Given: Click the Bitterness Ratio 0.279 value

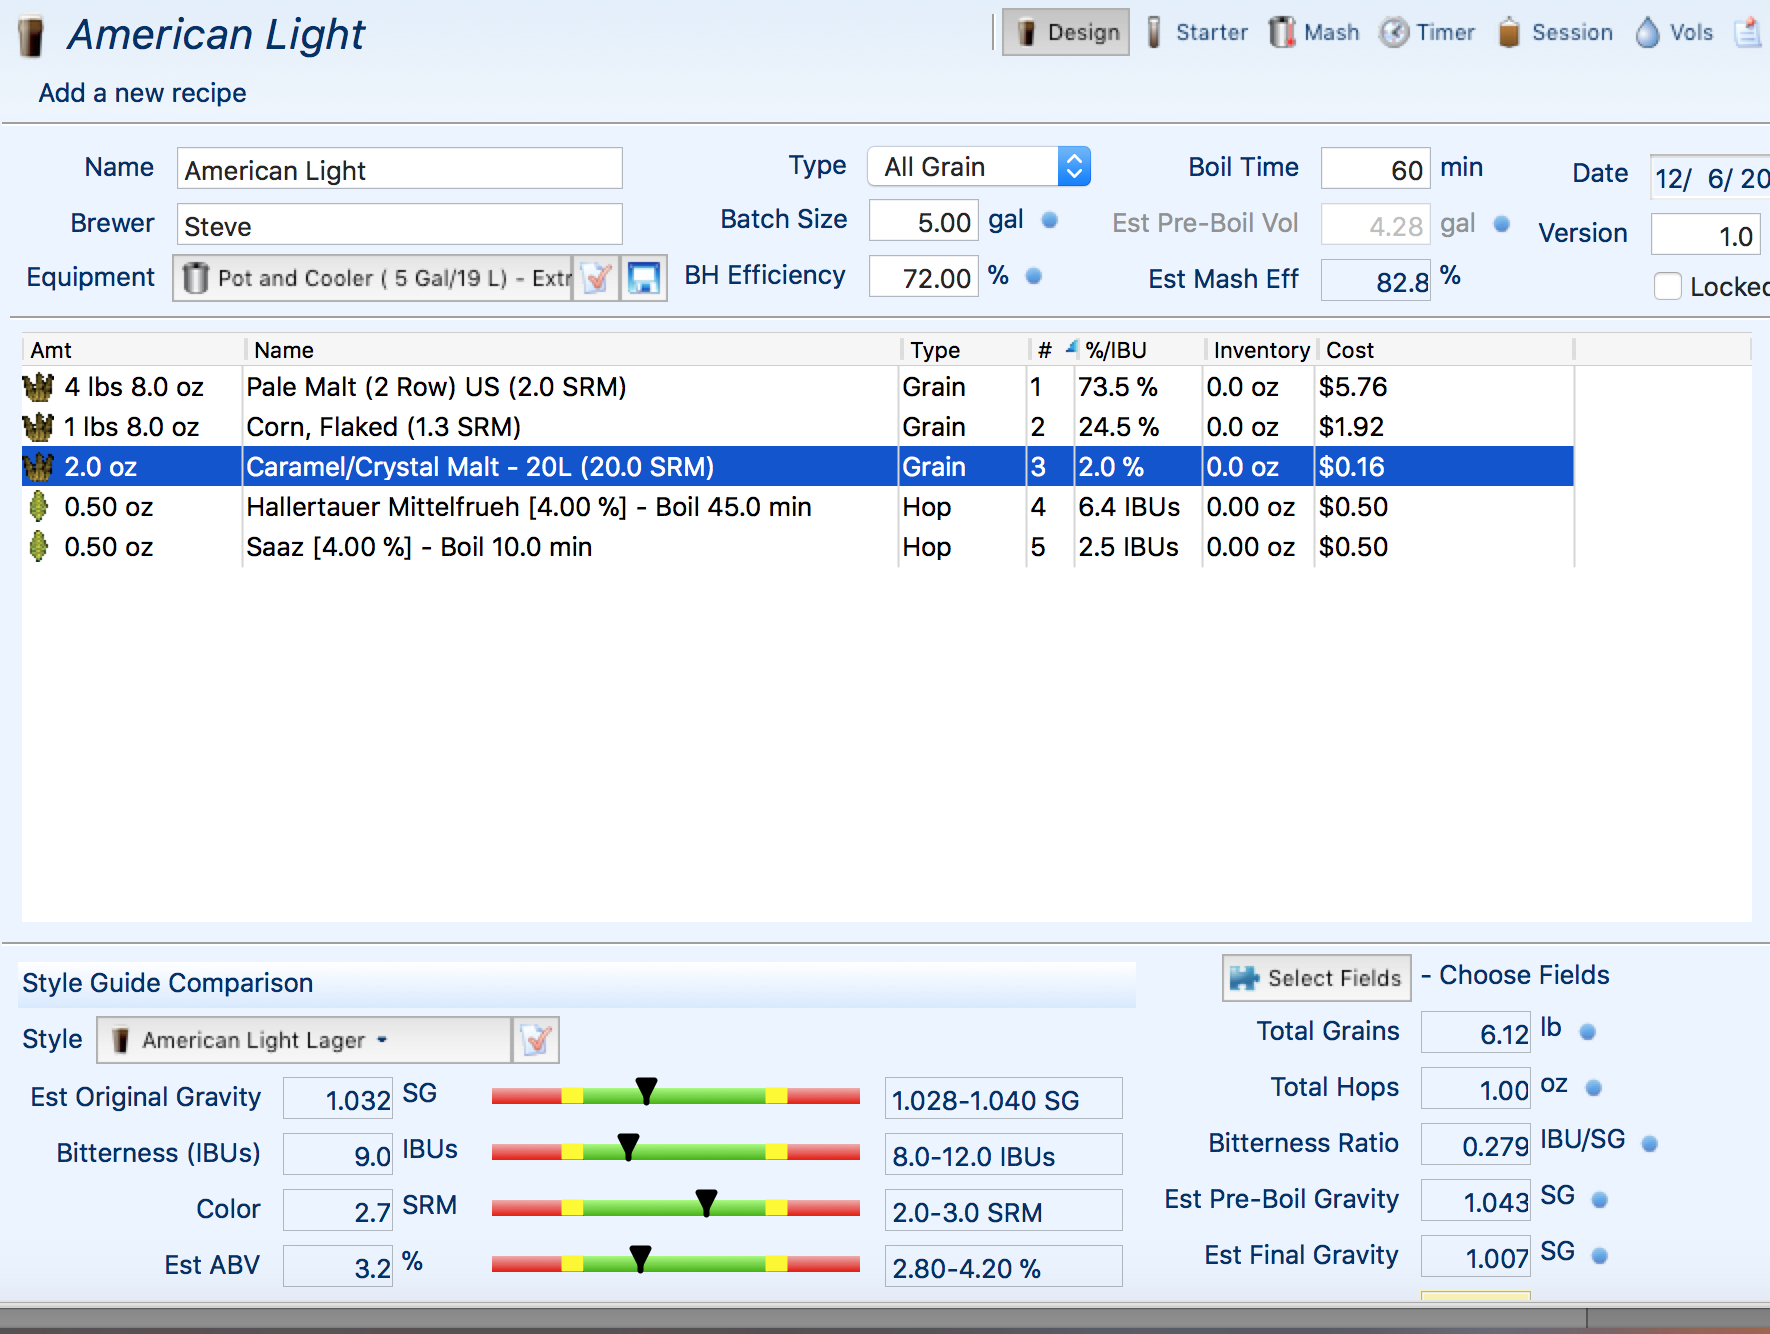Looking at the screenshot, I should 1476,1145.
